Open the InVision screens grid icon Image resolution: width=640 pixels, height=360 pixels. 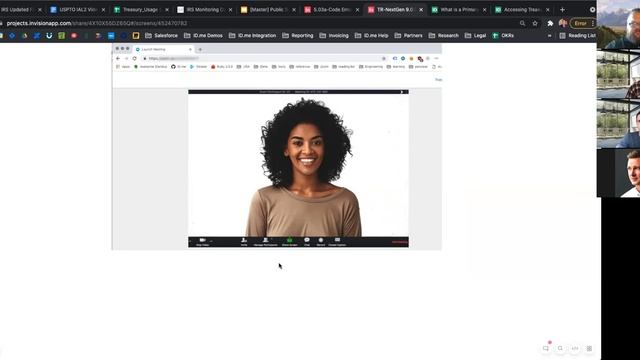pyautogui.click(x=589, y=348)
